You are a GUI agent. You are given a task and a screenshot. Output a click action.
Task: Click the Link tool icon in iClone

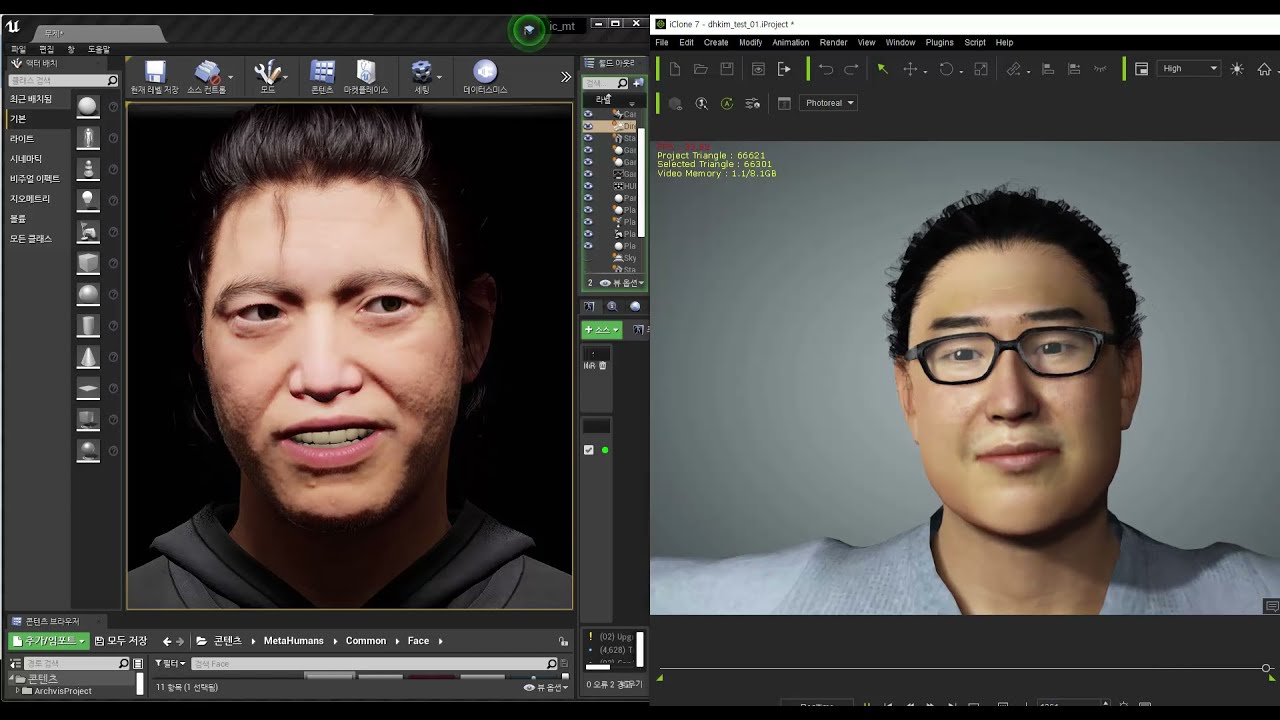click(1013, 69)
